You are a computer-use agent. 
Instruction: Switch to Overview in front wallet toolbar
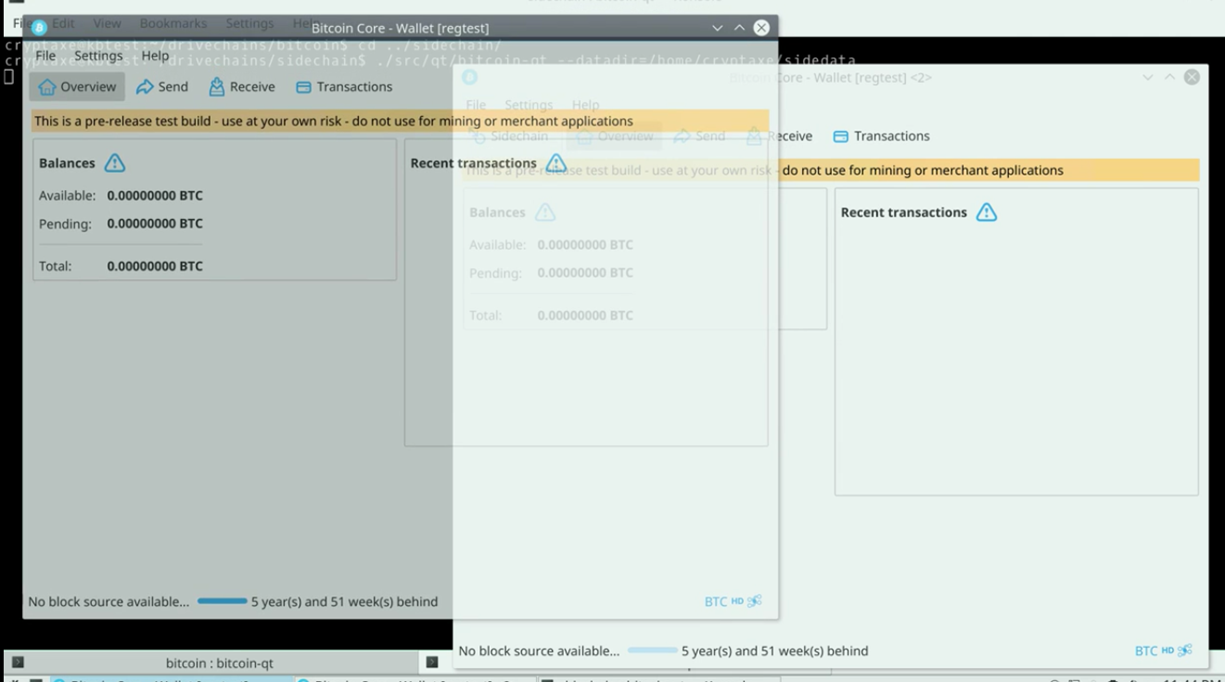77,87
